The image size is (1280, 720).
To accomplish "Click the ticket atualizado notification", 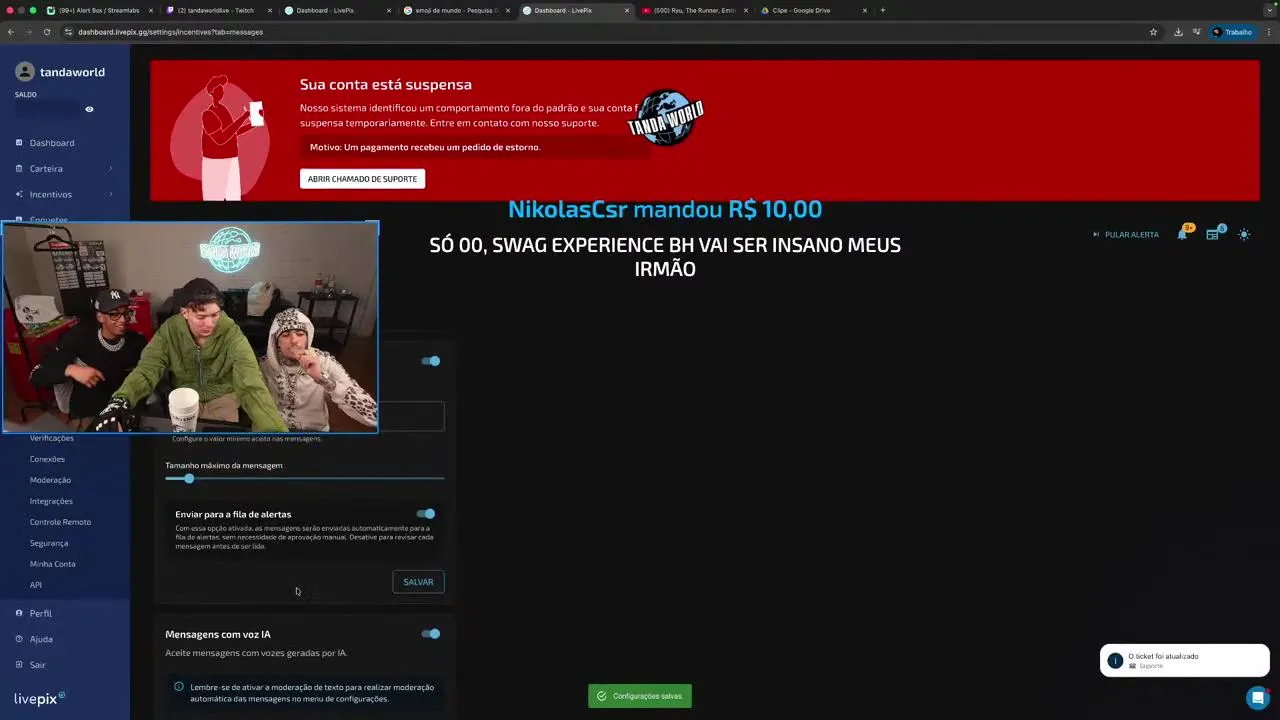I will coord(1185,661).
